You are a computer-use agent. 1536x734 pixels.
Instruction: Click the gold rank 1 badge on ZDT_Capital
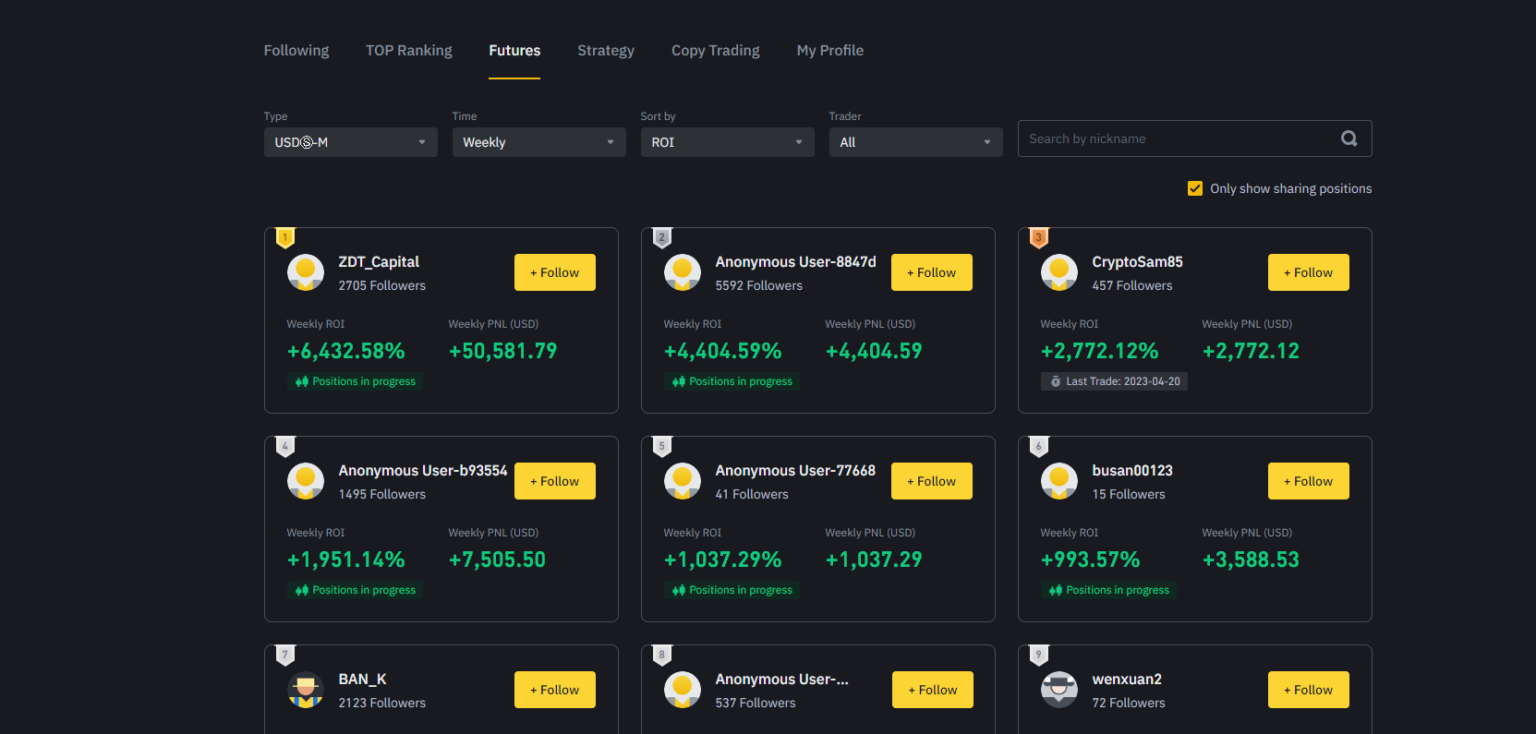[285, 238]
